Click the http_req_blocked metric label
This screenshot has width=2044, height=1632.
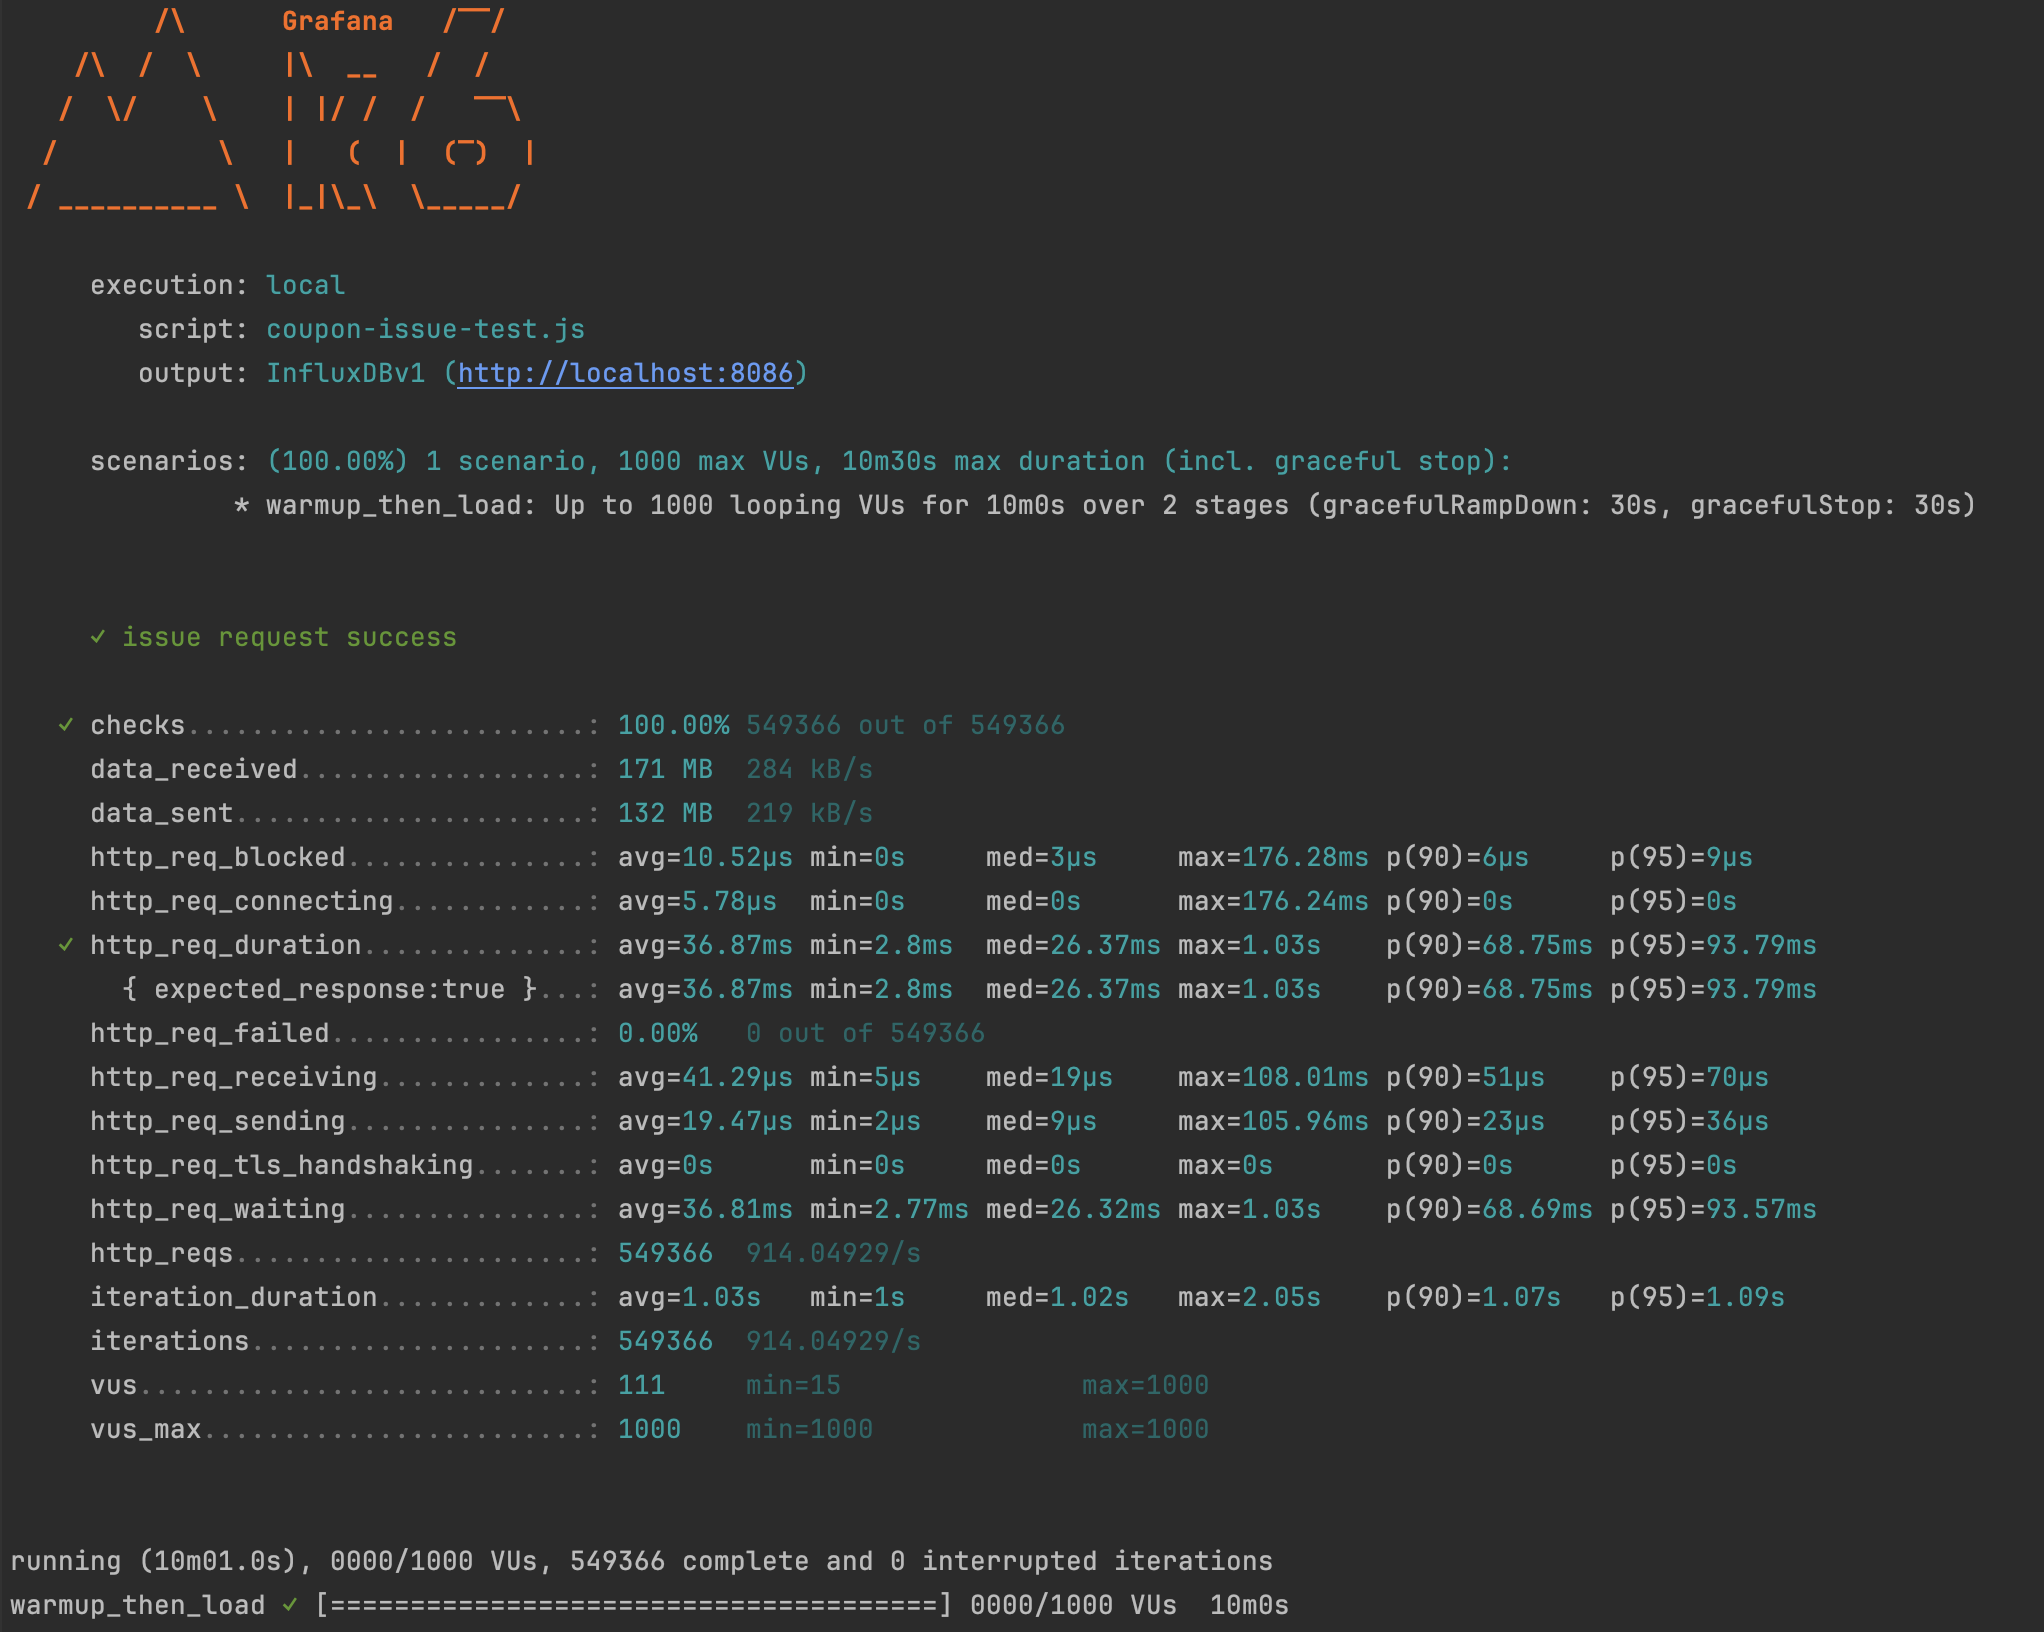(217, 857)
